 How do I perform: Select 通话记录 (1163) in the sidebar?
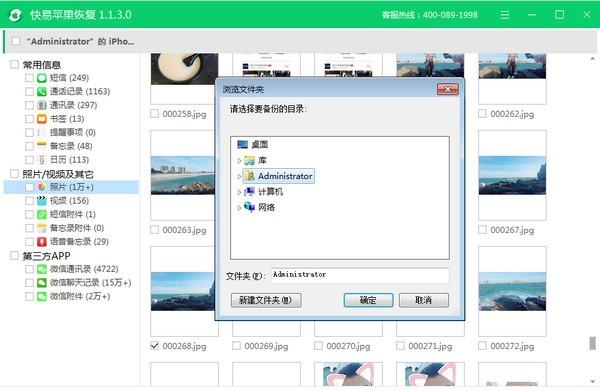[x=80, y=91]
